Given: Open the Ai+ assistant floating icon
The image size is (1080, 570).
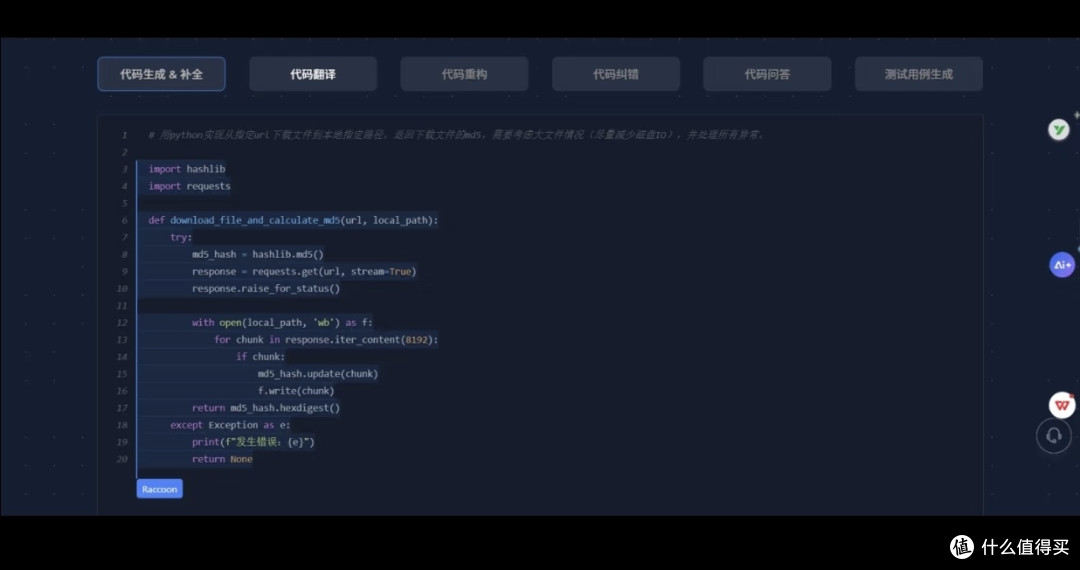Looking at the screenshot, I should pos(1062,265).
